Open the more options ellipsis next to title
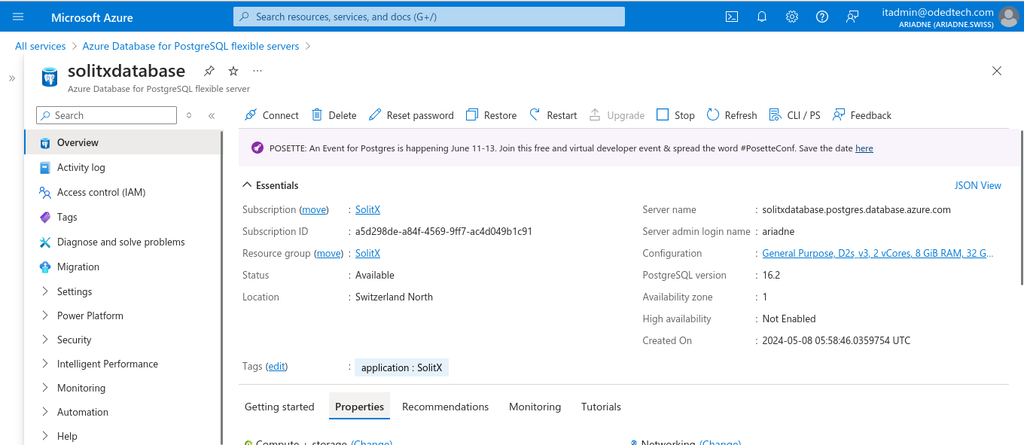Image resolution: width=1024 pixels, height=445 pixels. (257, 71)
